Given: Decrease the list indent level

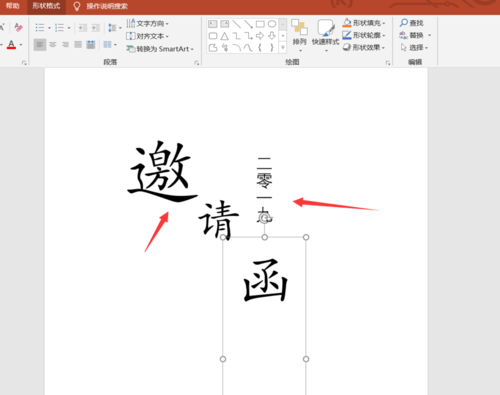Looking at the screenshot, I should pyautogui.click(x=83, y=28).
